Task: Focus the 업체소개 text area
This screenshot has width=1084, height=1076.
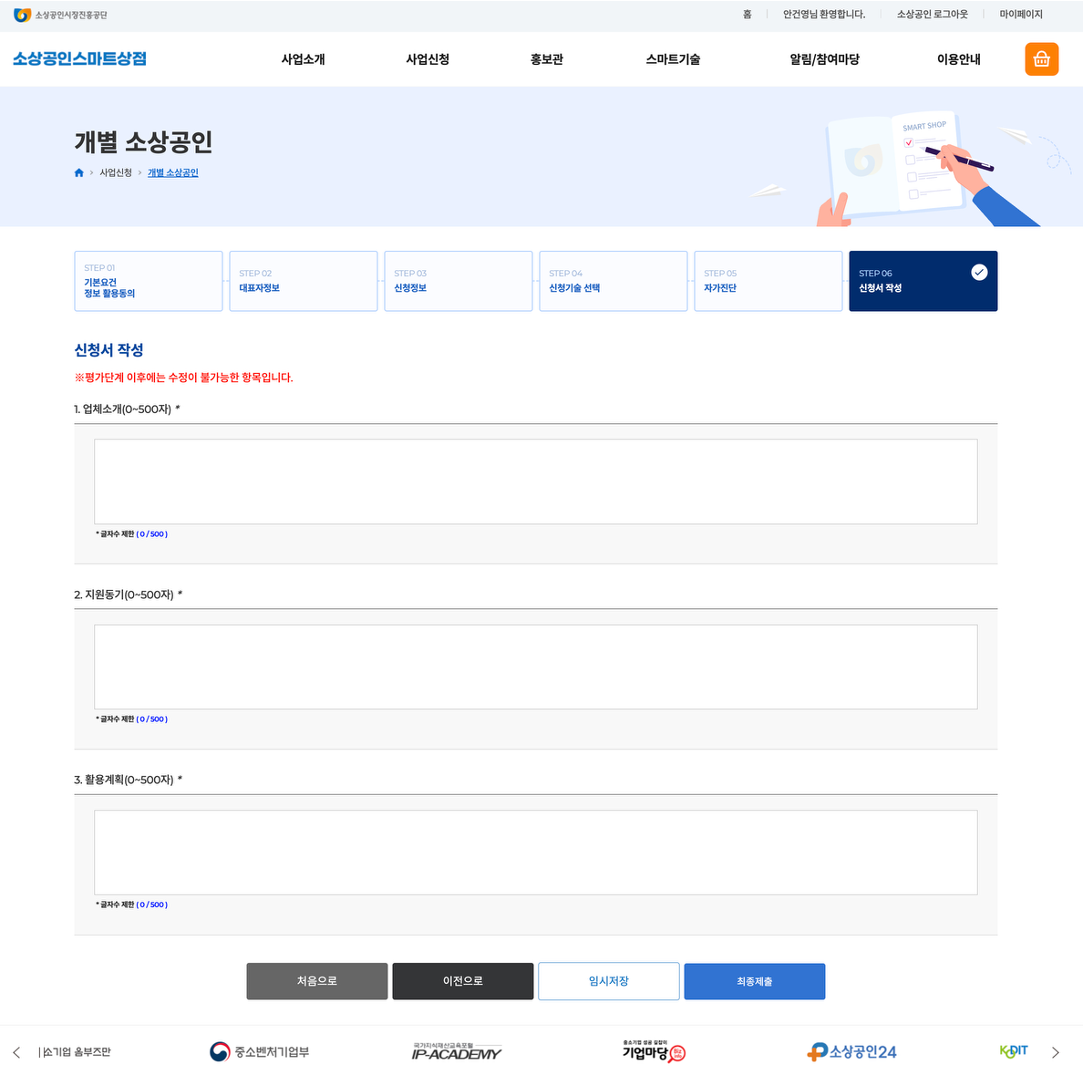Action: pos(535,481)
